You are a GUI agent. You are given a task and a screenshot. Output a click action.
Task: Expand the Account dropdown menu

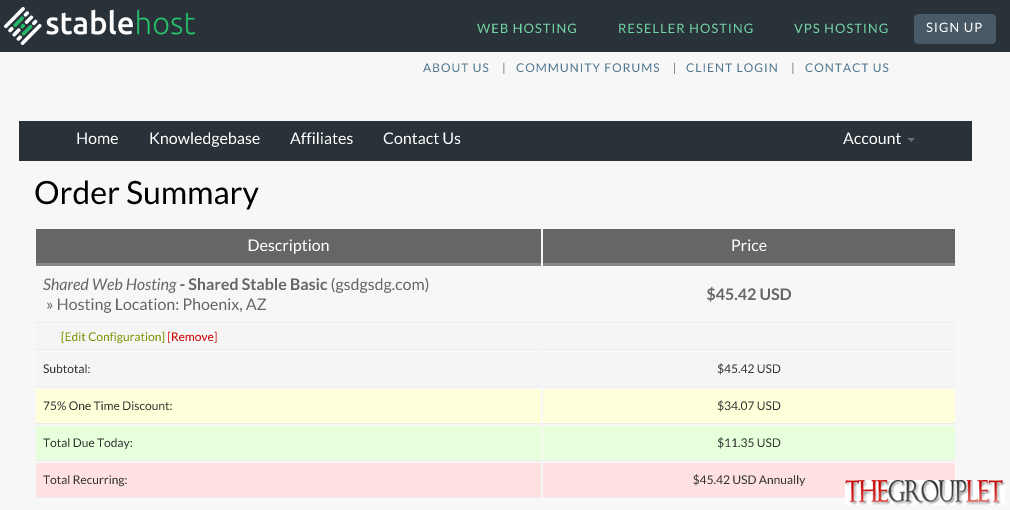pyautogui.click(x=879, y=138)
